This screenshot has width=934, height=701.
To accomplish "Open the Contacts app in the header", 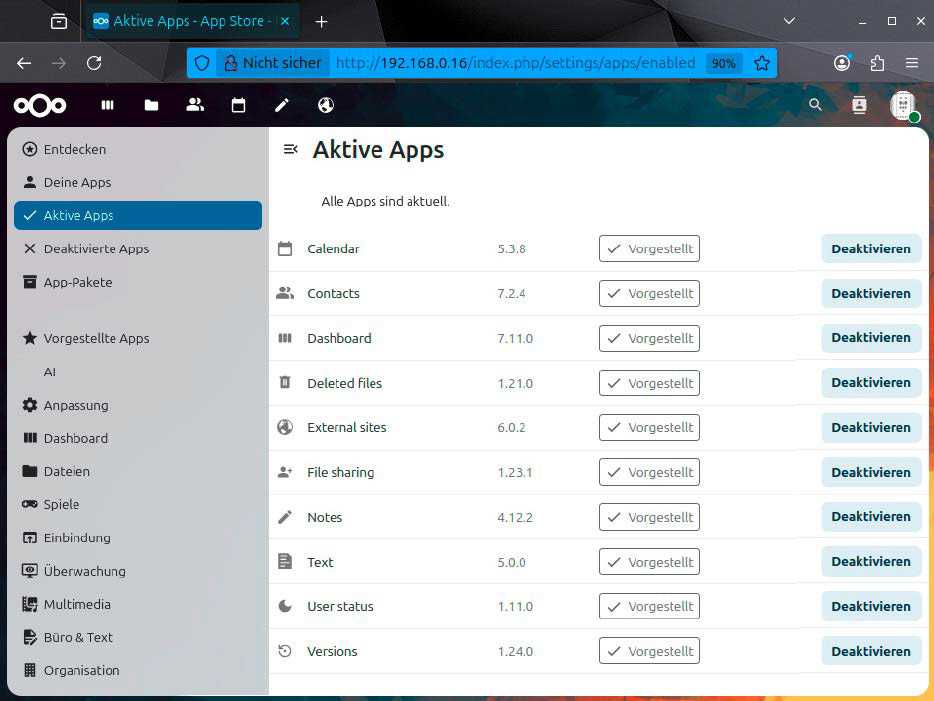I will (195, 105).
